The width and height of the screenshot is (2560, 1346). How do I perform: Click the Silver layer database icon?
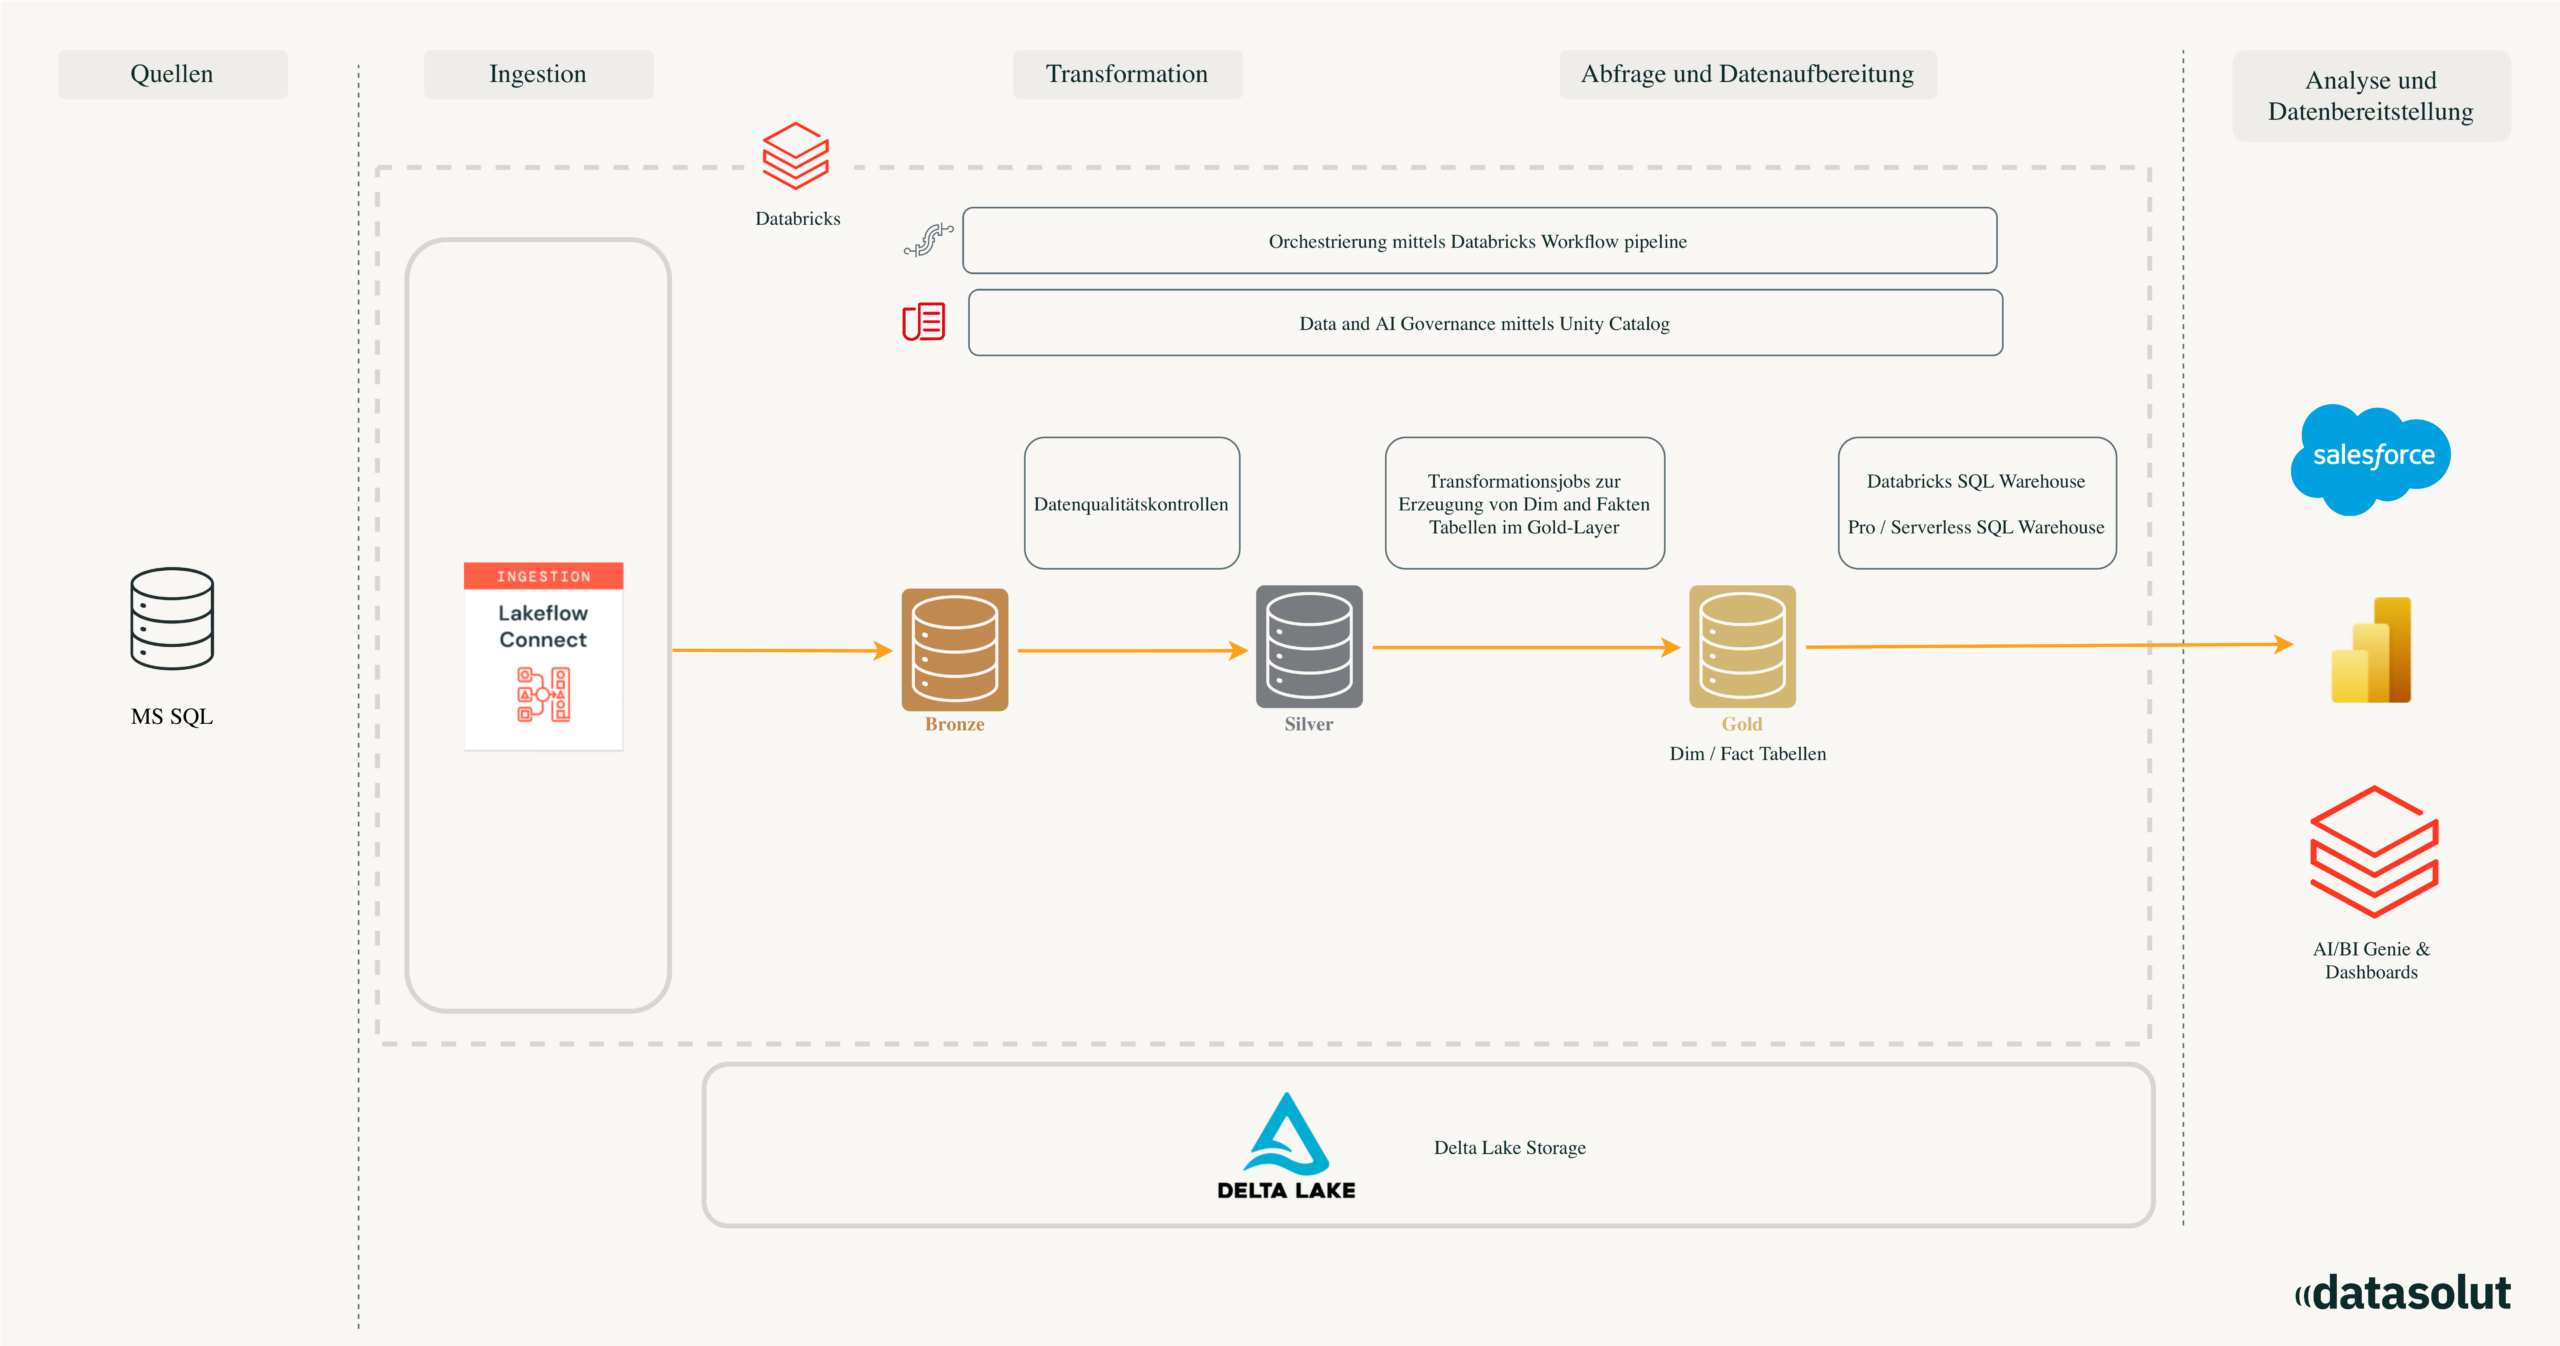click(1309, 647)
